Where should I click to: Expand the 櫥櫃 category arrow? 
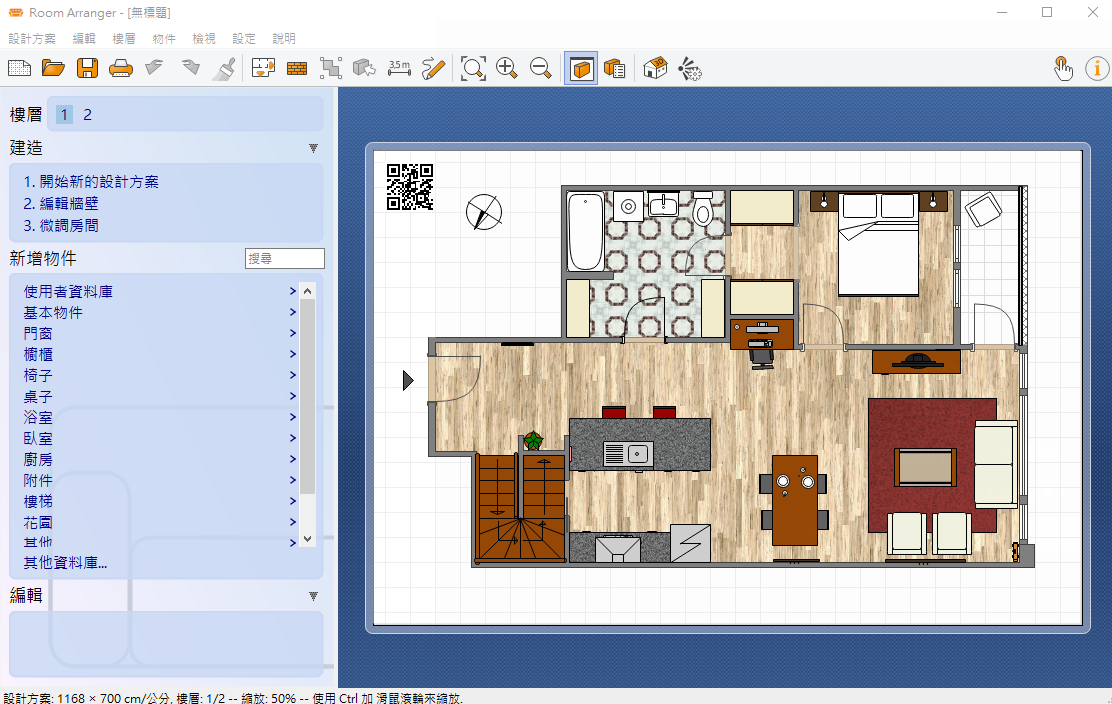pos(293,354)
